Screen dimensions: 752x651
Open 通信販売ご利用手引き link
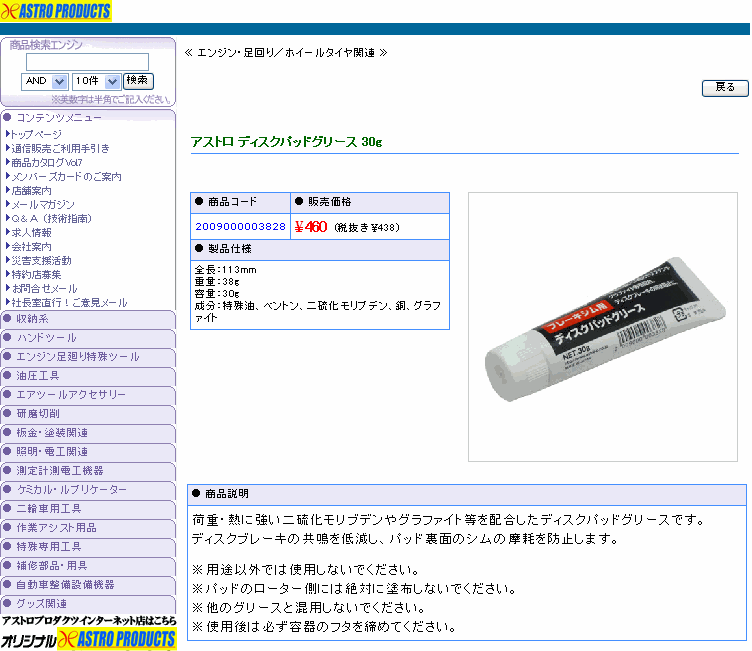point(60,148)
